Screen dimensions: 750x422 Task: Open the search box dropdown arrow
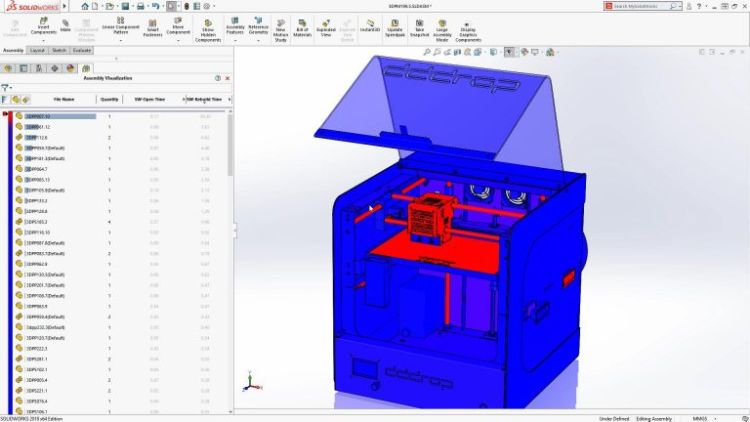(x=680, y=6)
